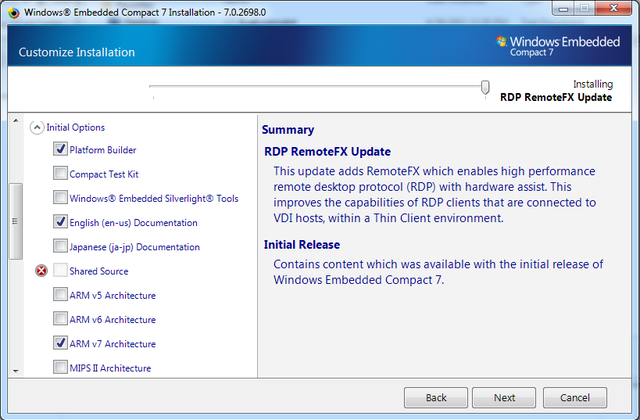Click the Initial Release summary heading
Screen dimensions: 640x420
[x=302, y=244]
